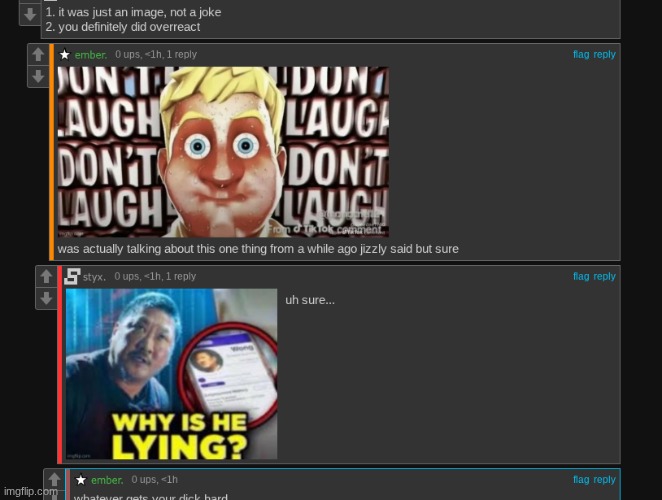Flag ember's Don't Laugh image comment

(581, 54)
